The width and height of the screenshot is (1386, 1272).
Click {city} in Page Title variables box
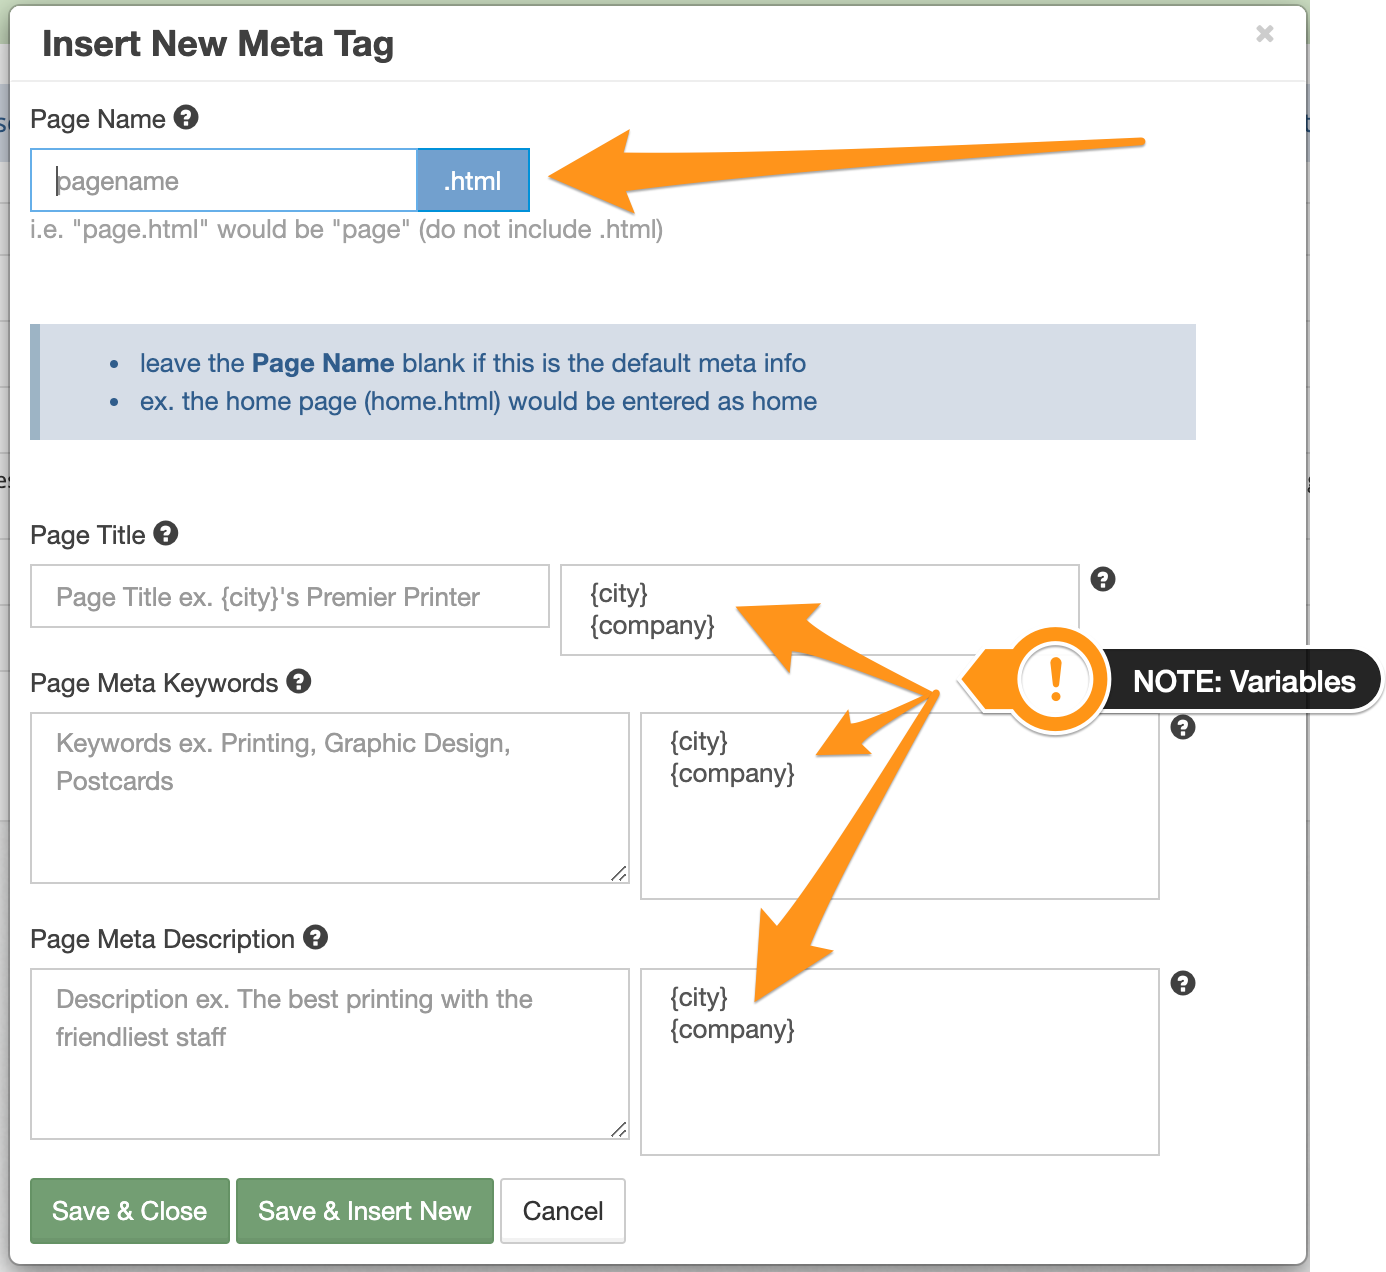(x=619, y=593)
